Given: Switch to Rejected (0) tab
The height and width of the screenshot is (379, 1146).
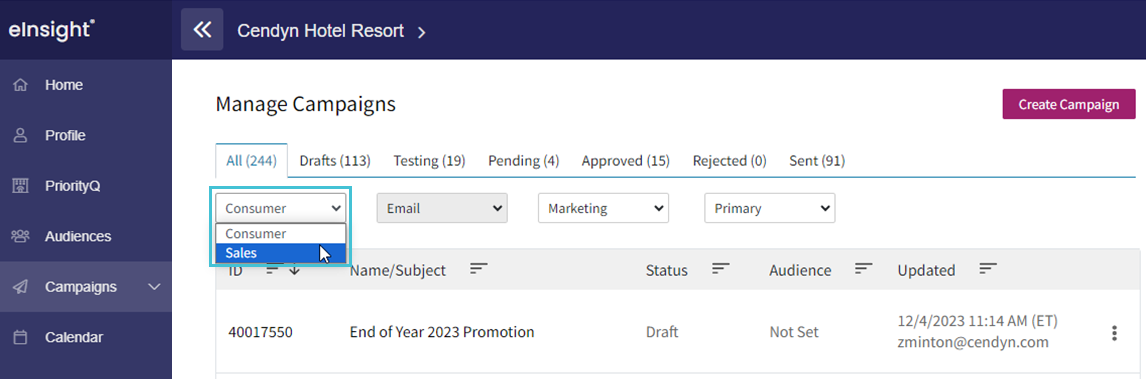Looking at the screenshot, I should pyautogui.click(x=729, y=161).
